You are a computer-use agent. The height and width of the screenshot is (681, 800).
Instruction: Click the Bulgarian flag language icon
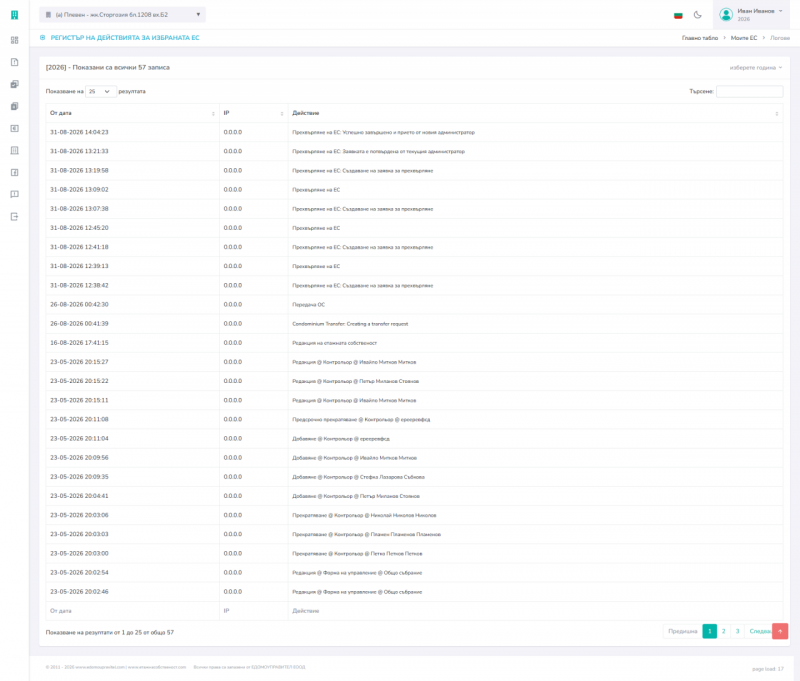[678, 15]
